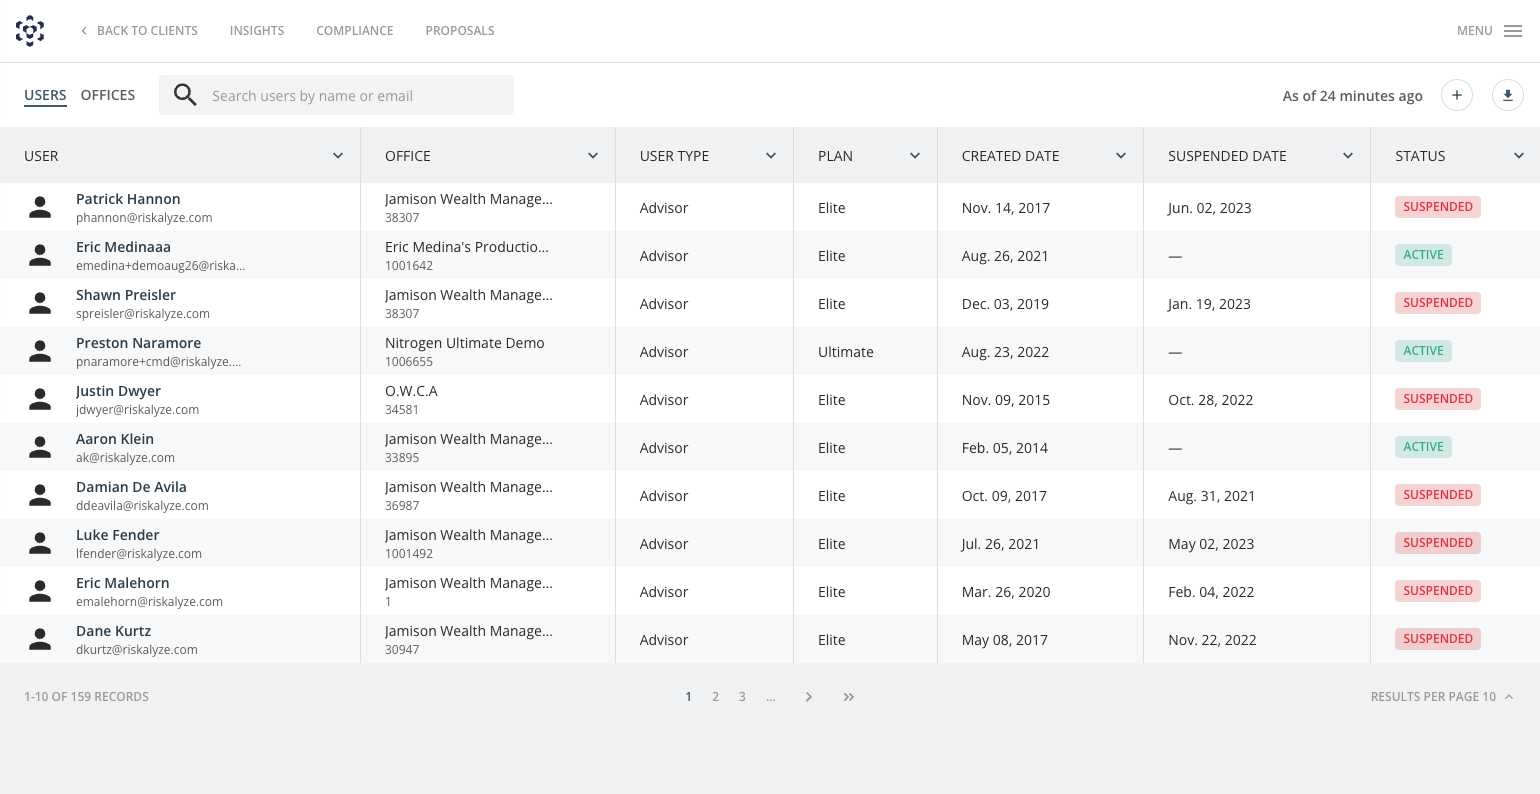Viewport: 1540px width, 794px height.
Task: Expand Results Per Page selector
Action: coord(1442,697)
